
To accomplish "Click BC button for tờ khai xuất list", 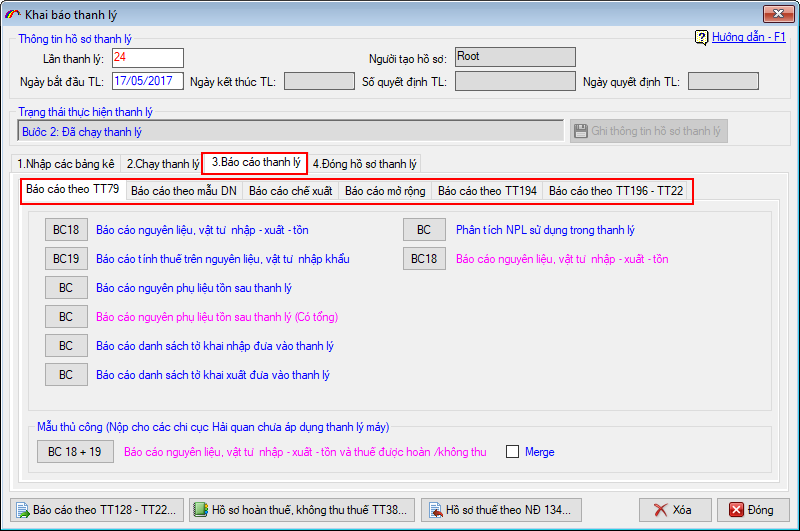I will click(66, 375).
